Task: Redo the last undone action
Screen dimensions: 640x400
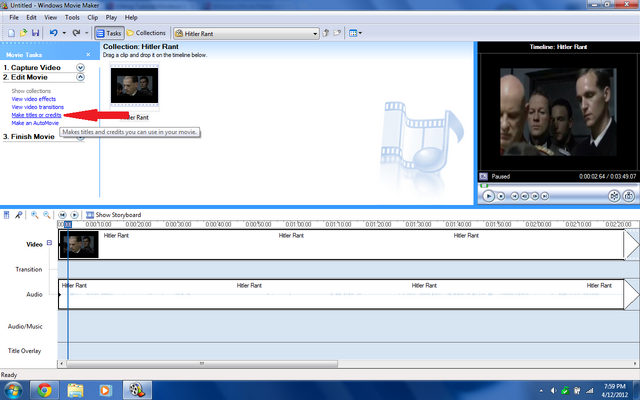Action: coord(76,33)
